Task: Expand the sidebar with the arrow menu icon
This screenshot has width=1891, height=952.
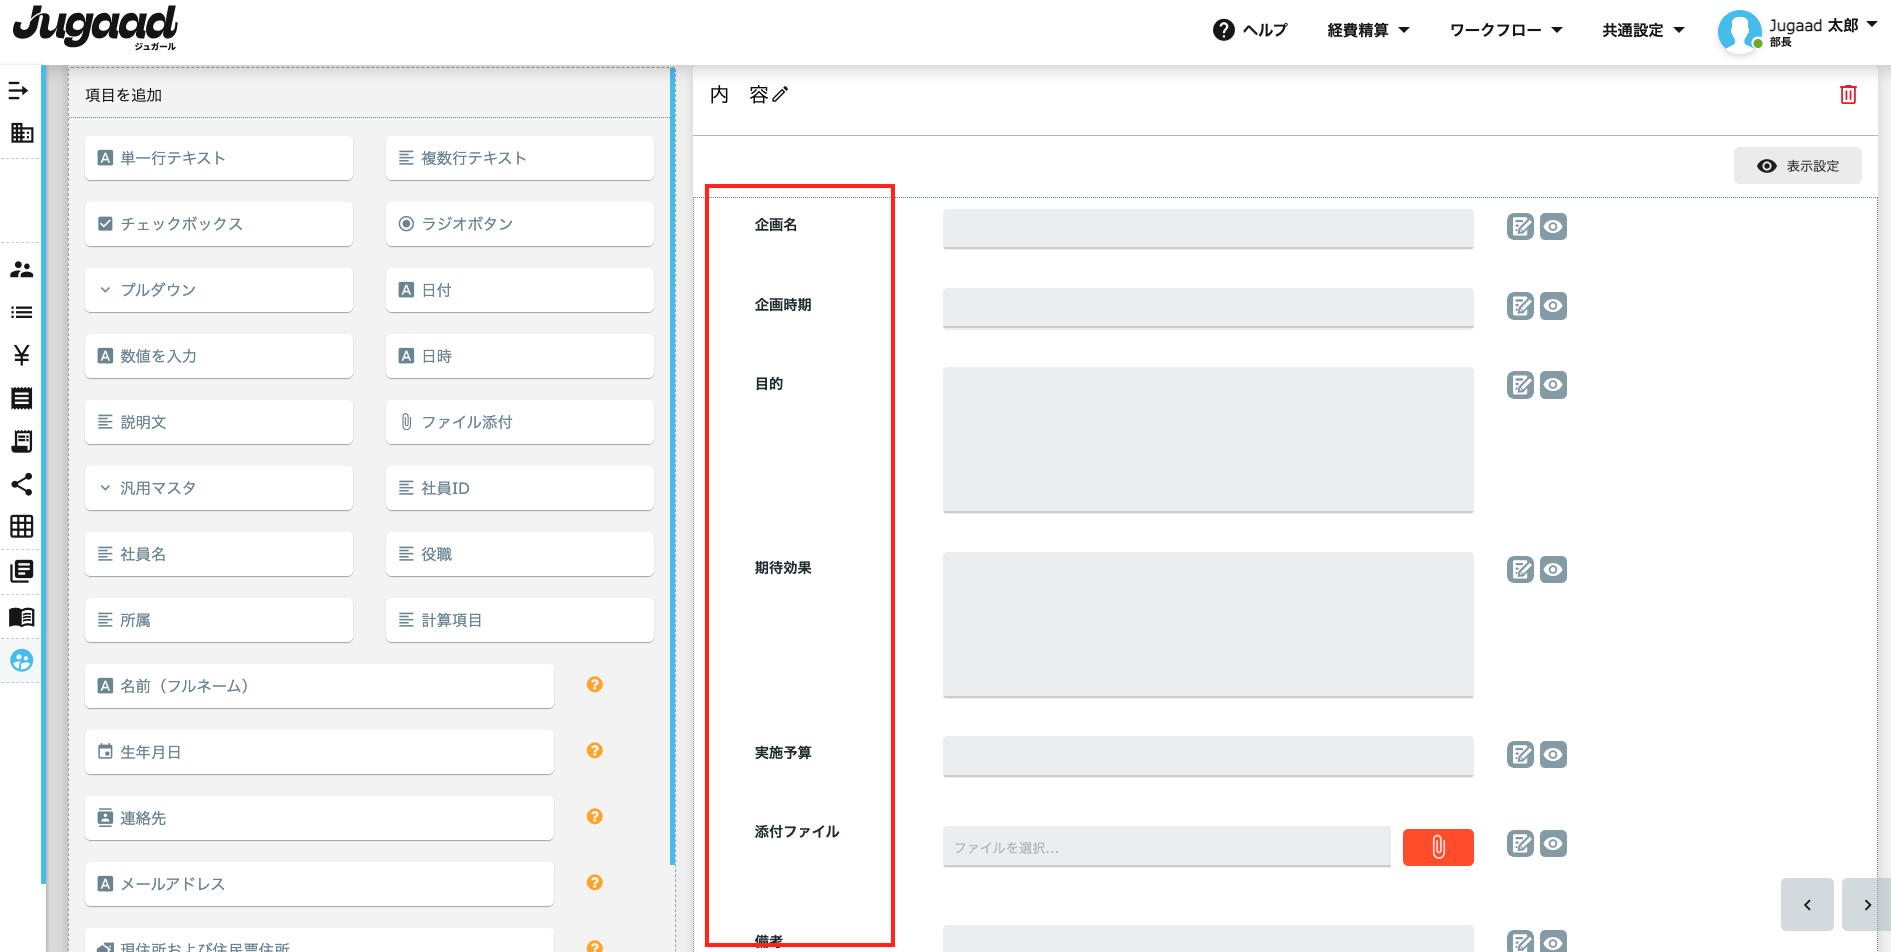Action: (x=19, y=91)
